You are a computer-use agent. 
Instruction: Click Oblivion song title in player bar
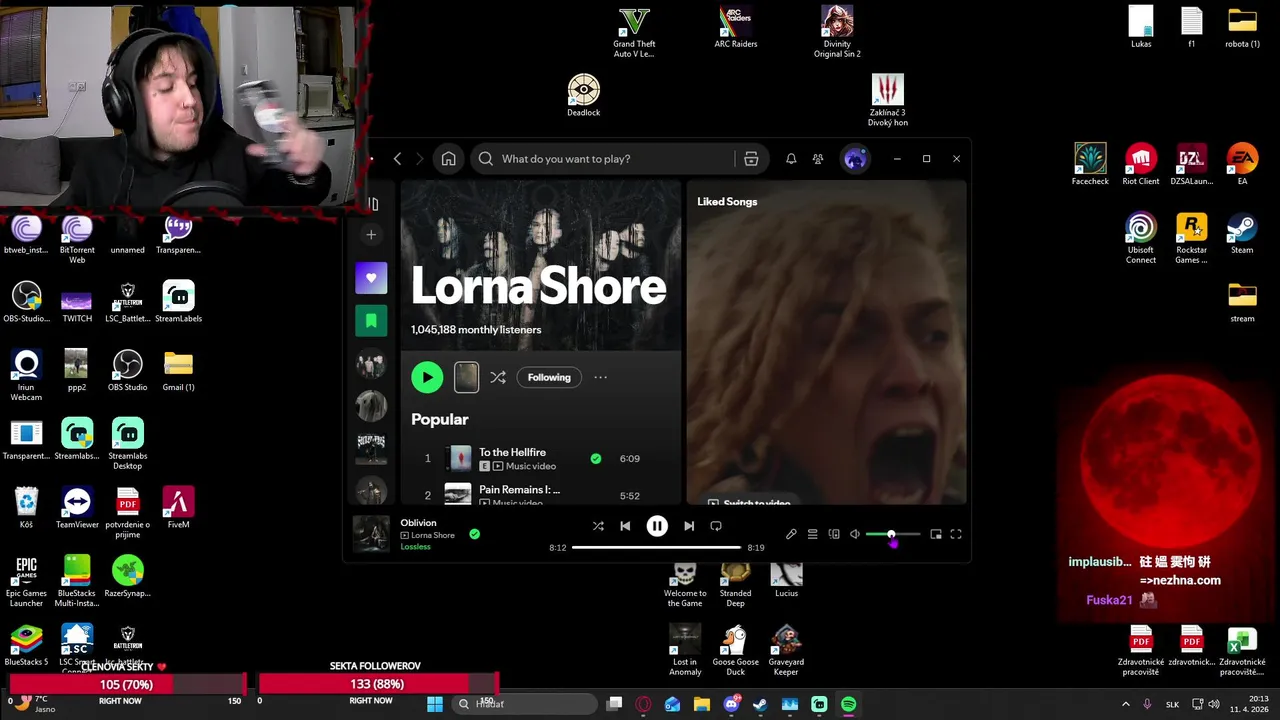[x=418, y=523]
